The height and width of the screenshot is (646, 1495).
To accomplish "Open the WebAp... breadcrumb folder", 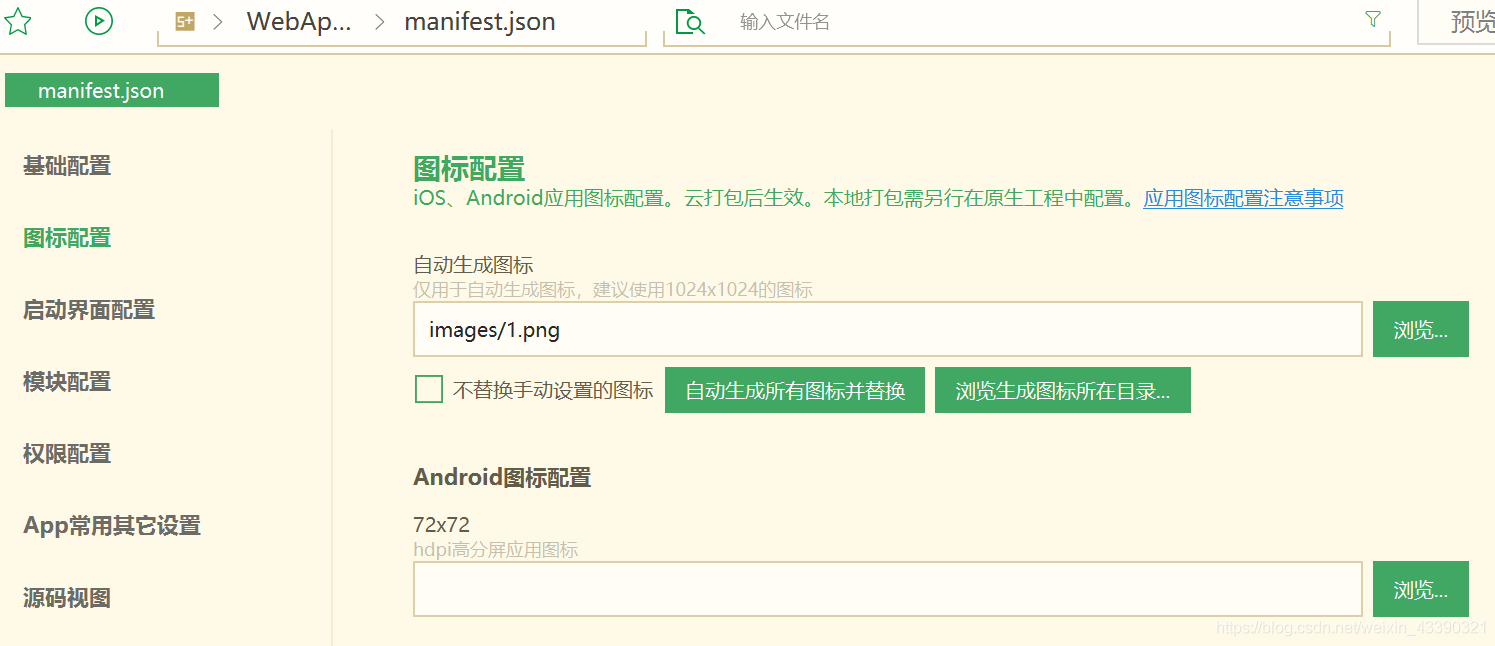I will click(x=299, y=22).
